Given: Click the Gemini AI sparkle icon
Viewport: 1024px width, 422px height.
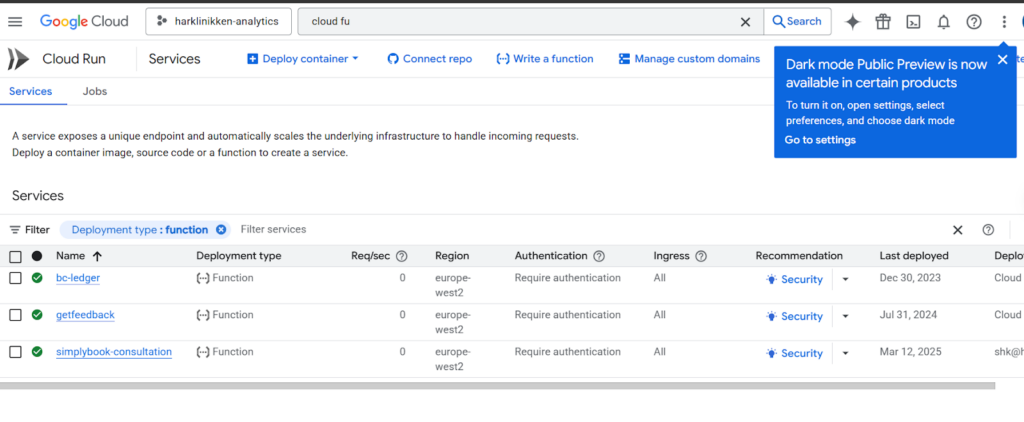Looking at the screenshot, I should tap(852, 22).
